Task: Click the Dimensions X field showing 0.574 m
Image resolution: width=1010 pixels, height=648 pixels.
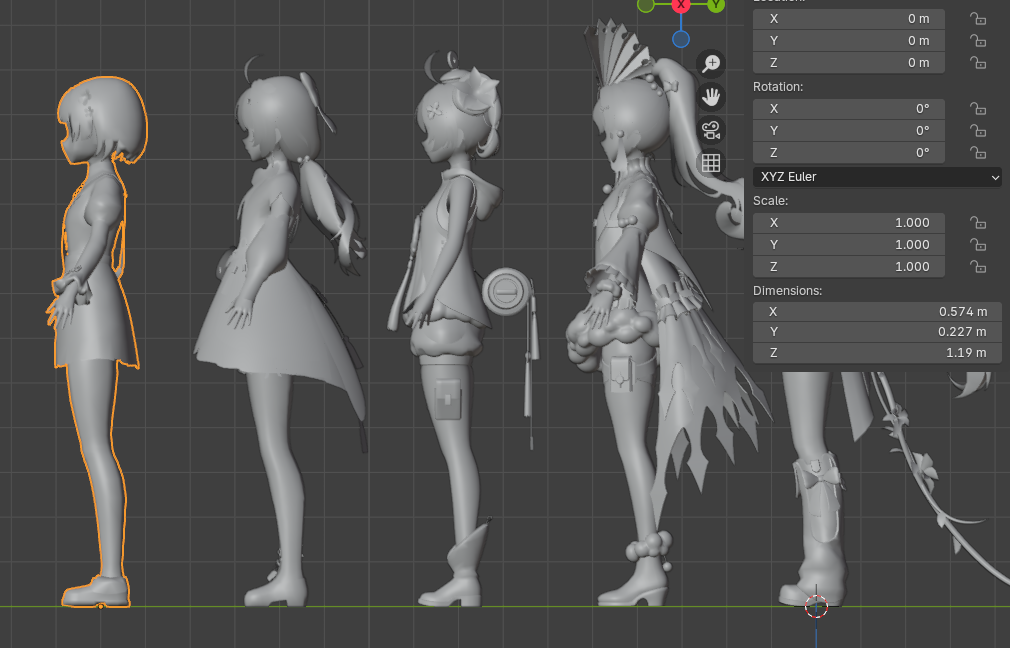Action: (x=877, y=312)
